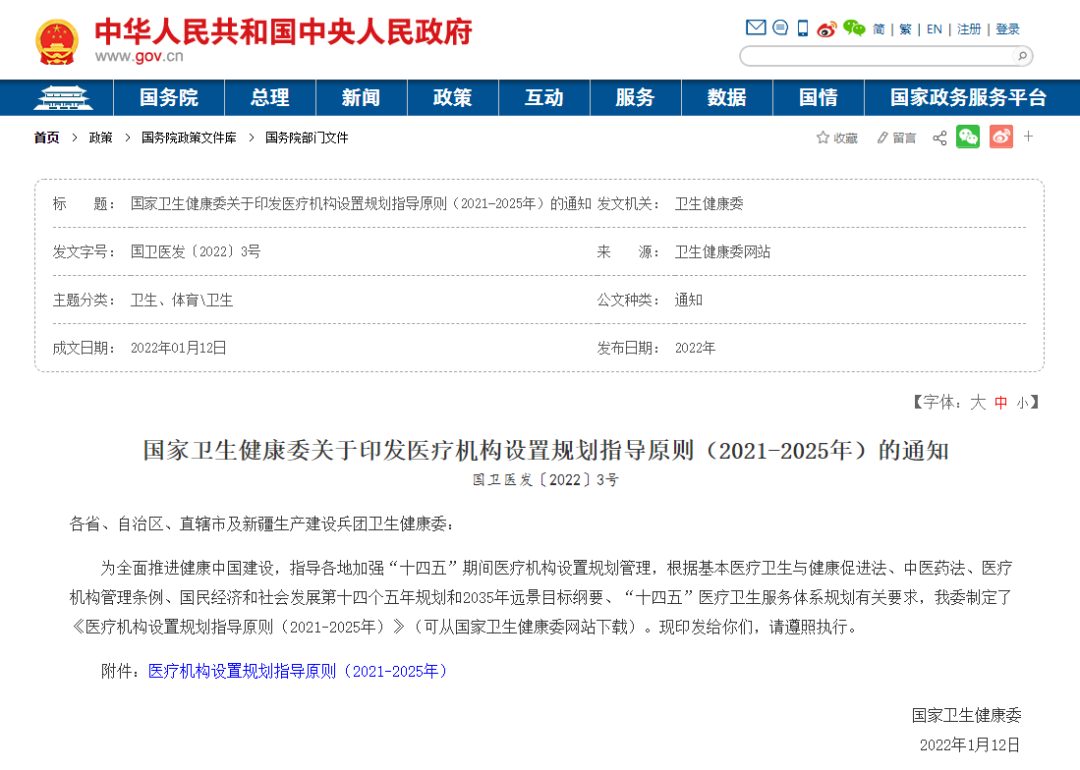Image resolution: width=1080 pixels, height=770 pixels.
Task: Open the 数据 menu
Action: [727, 98]
